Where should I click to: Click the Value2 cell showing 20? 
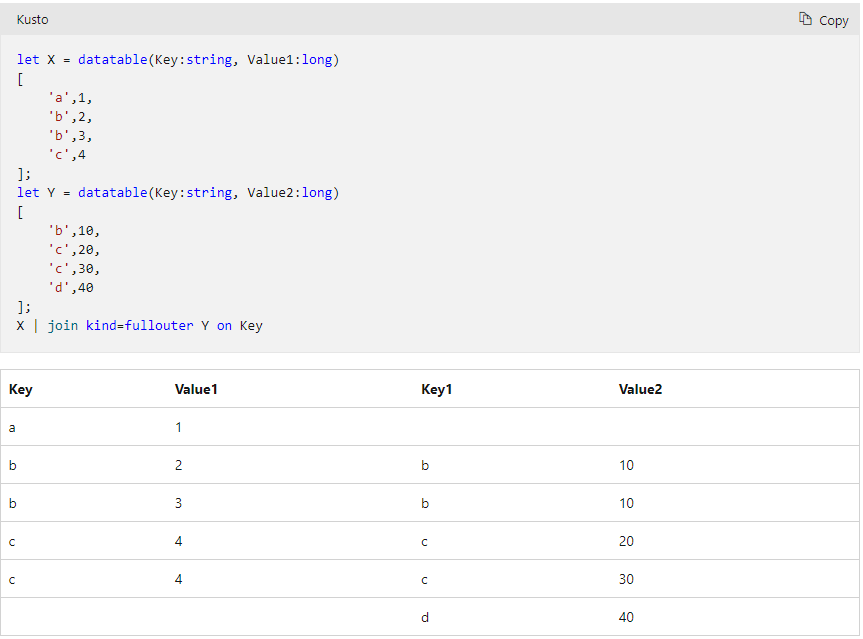(626, 541)
